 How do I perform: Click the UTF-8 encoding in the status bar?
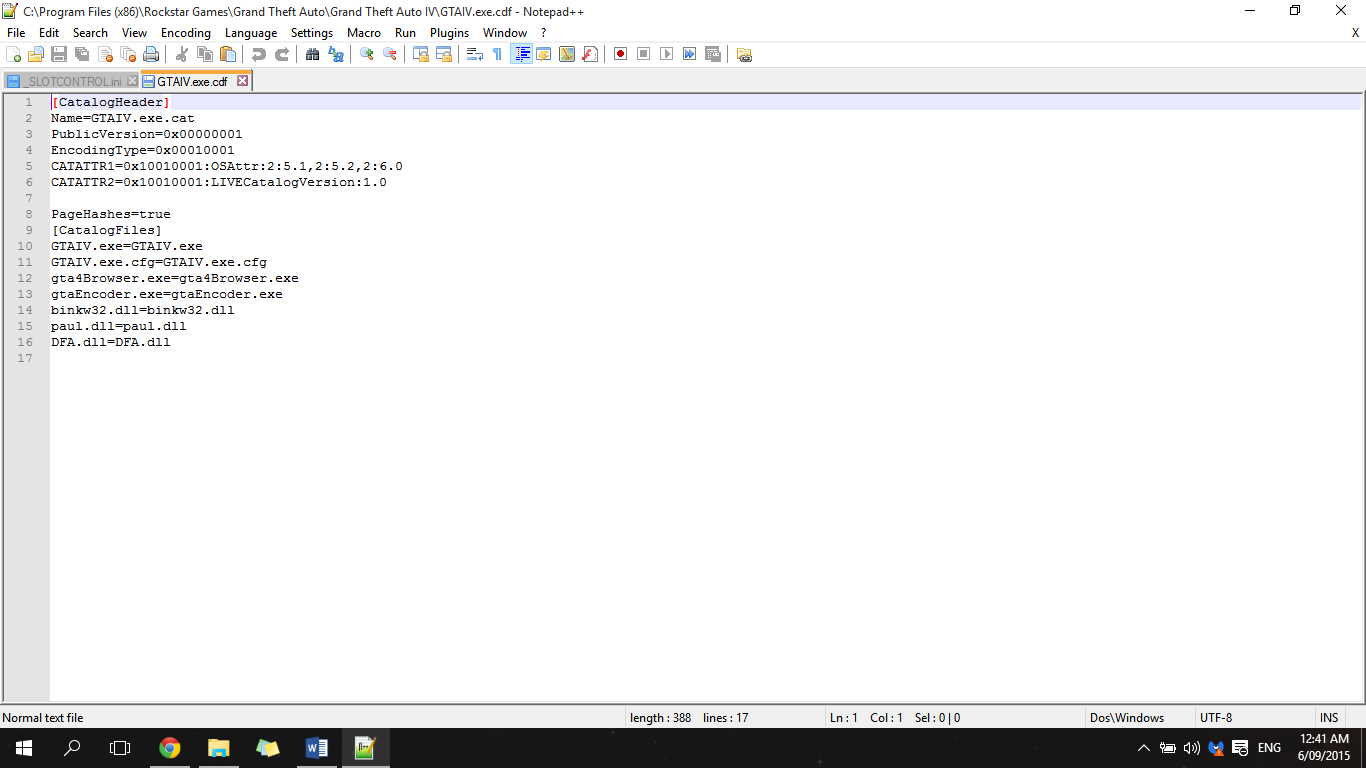[1216, 718]
